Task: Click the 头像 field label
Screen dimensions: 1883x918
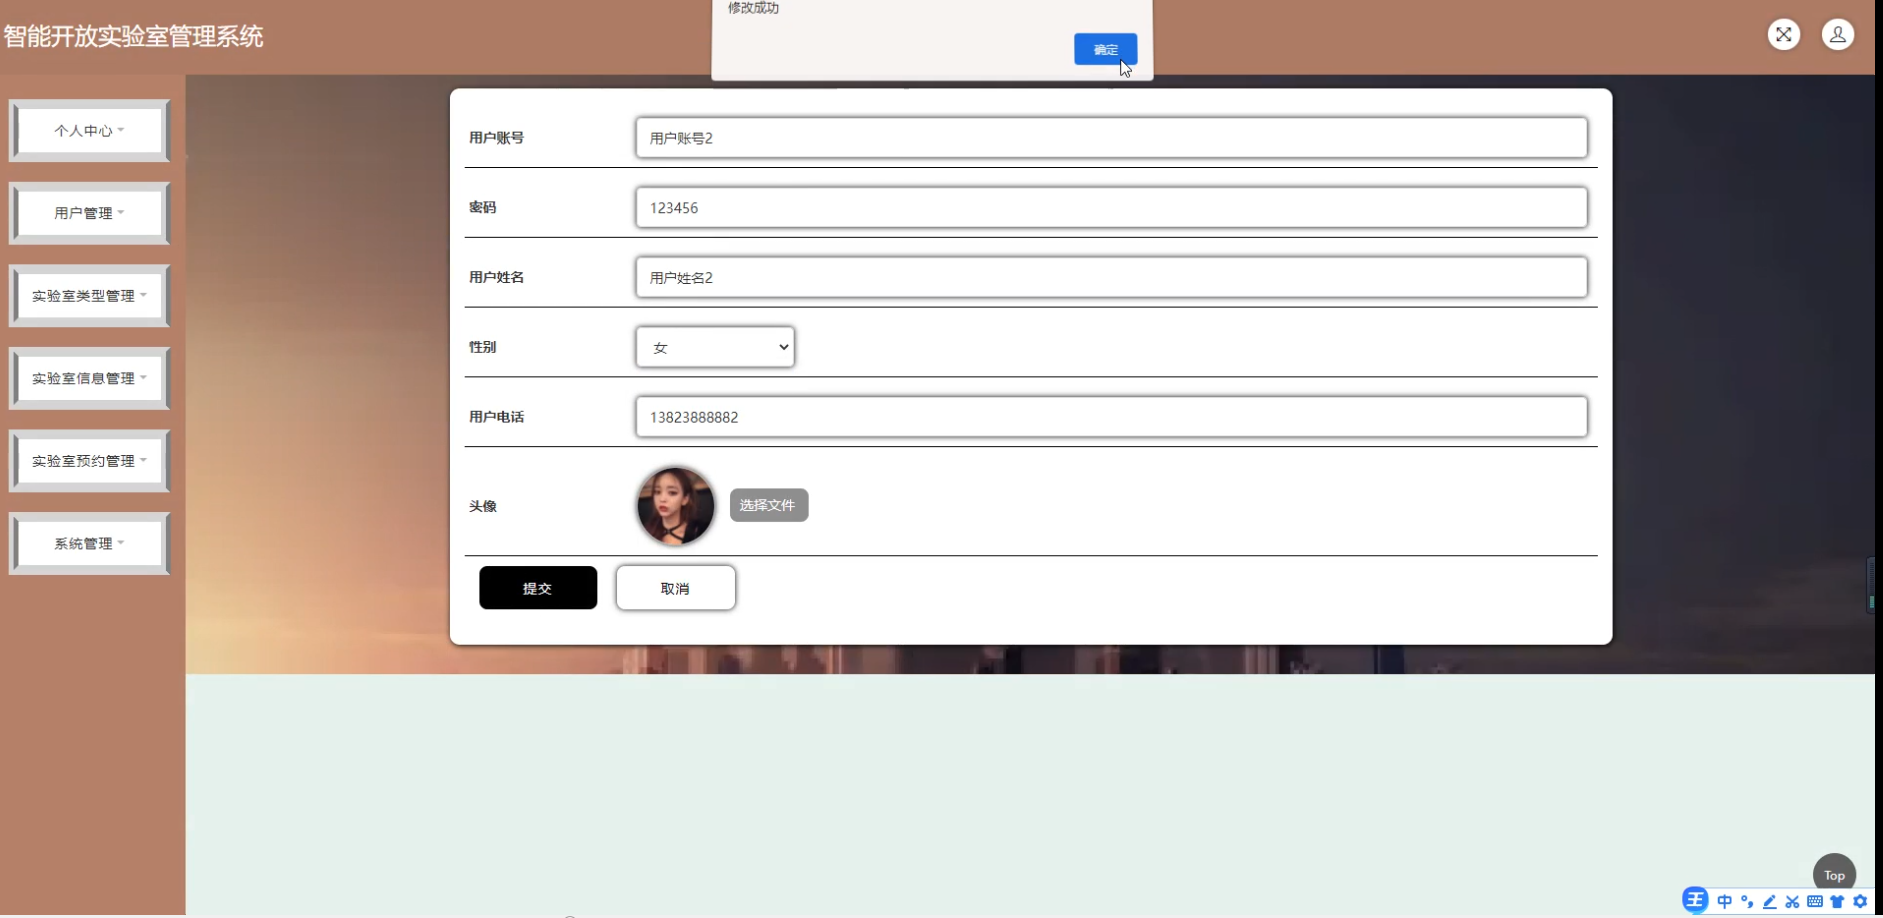Action: click(483, 506)
